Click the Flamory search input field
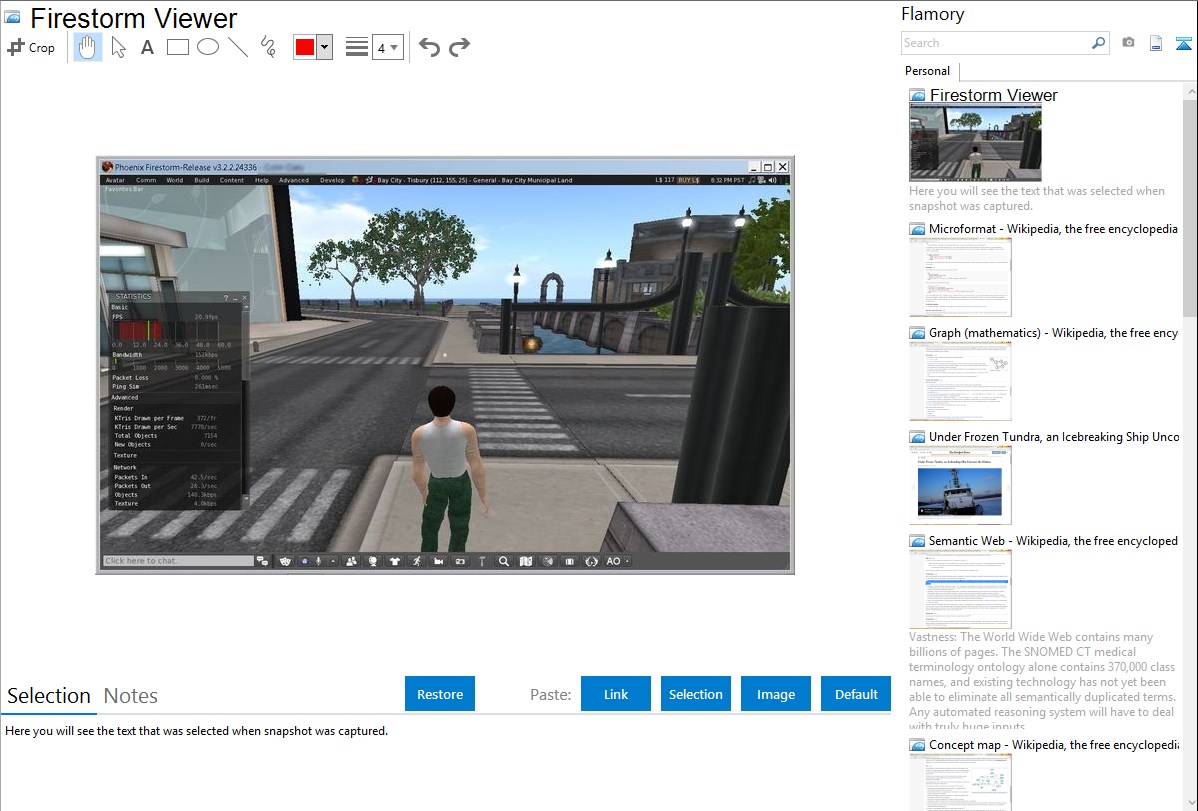This screenshot has width=1198, height=811. [x=995, y=43]
